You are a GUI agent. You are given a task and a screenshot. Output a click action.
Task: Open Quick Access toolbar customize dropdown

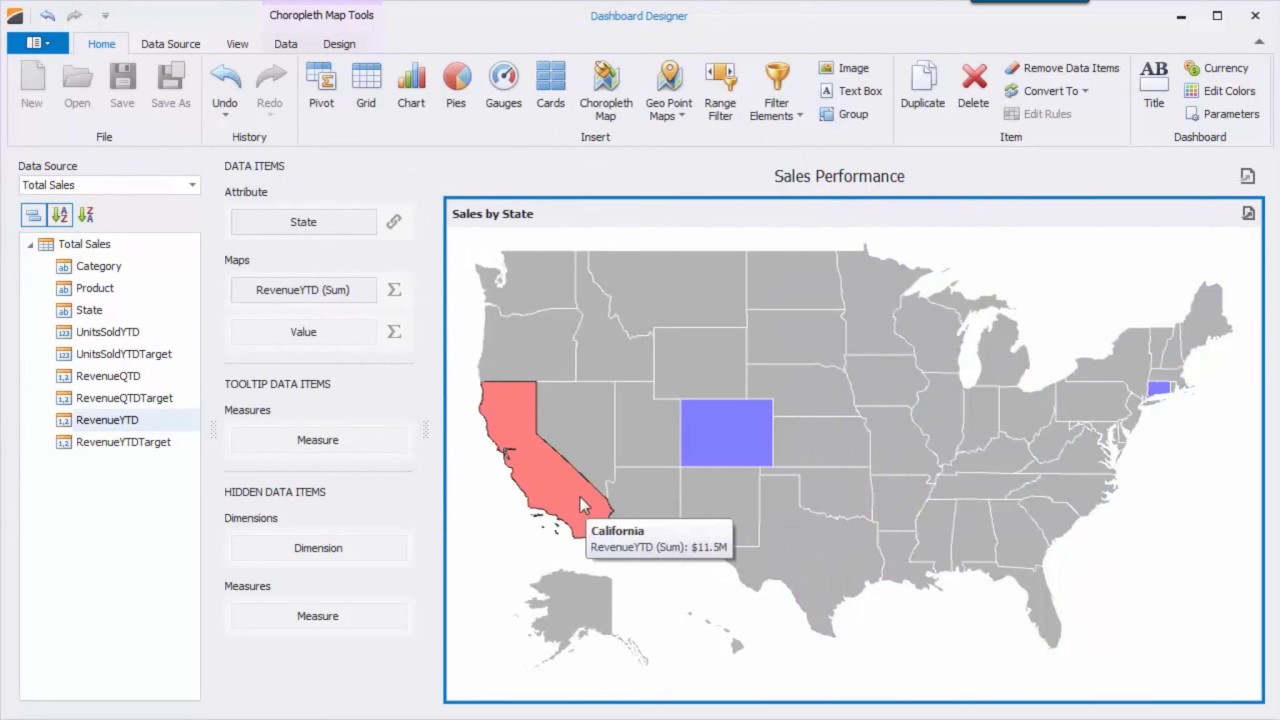click(x=105, y=15)
